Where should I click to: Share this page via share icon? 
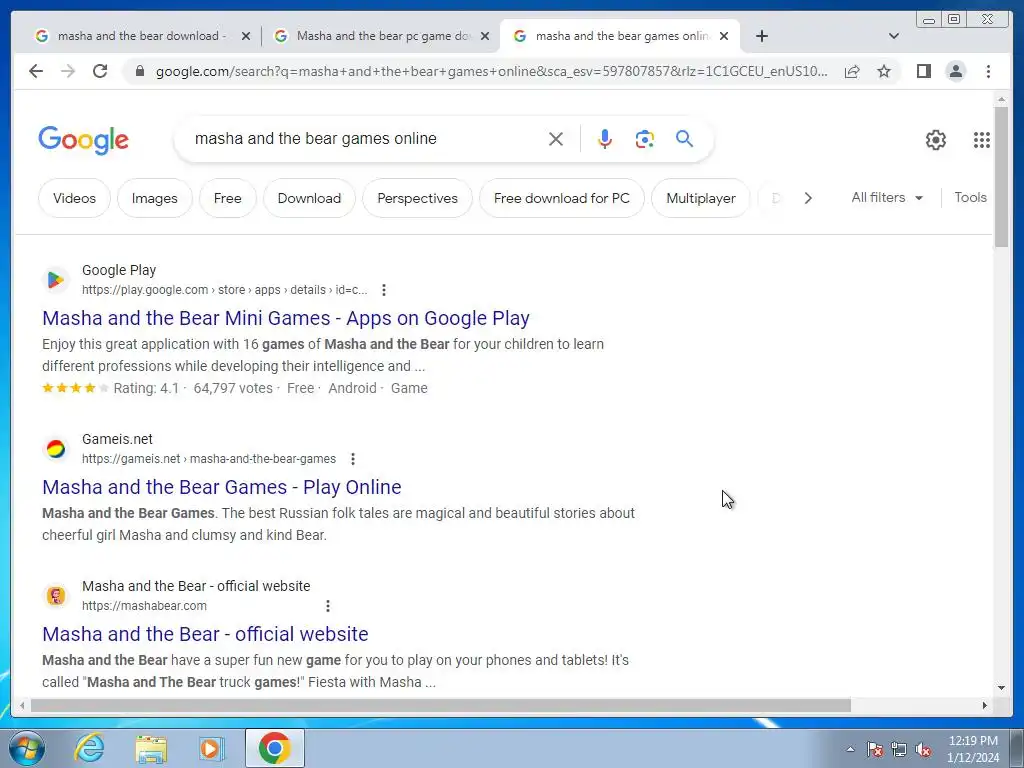pos(852,71)
